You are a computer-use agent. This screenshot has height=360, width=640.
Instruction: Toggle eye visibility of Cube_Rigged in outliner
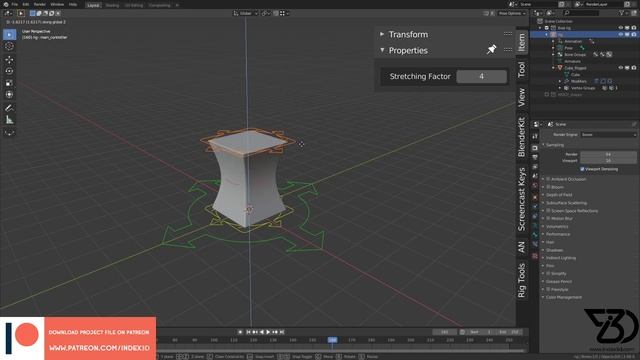click(620, 68)
